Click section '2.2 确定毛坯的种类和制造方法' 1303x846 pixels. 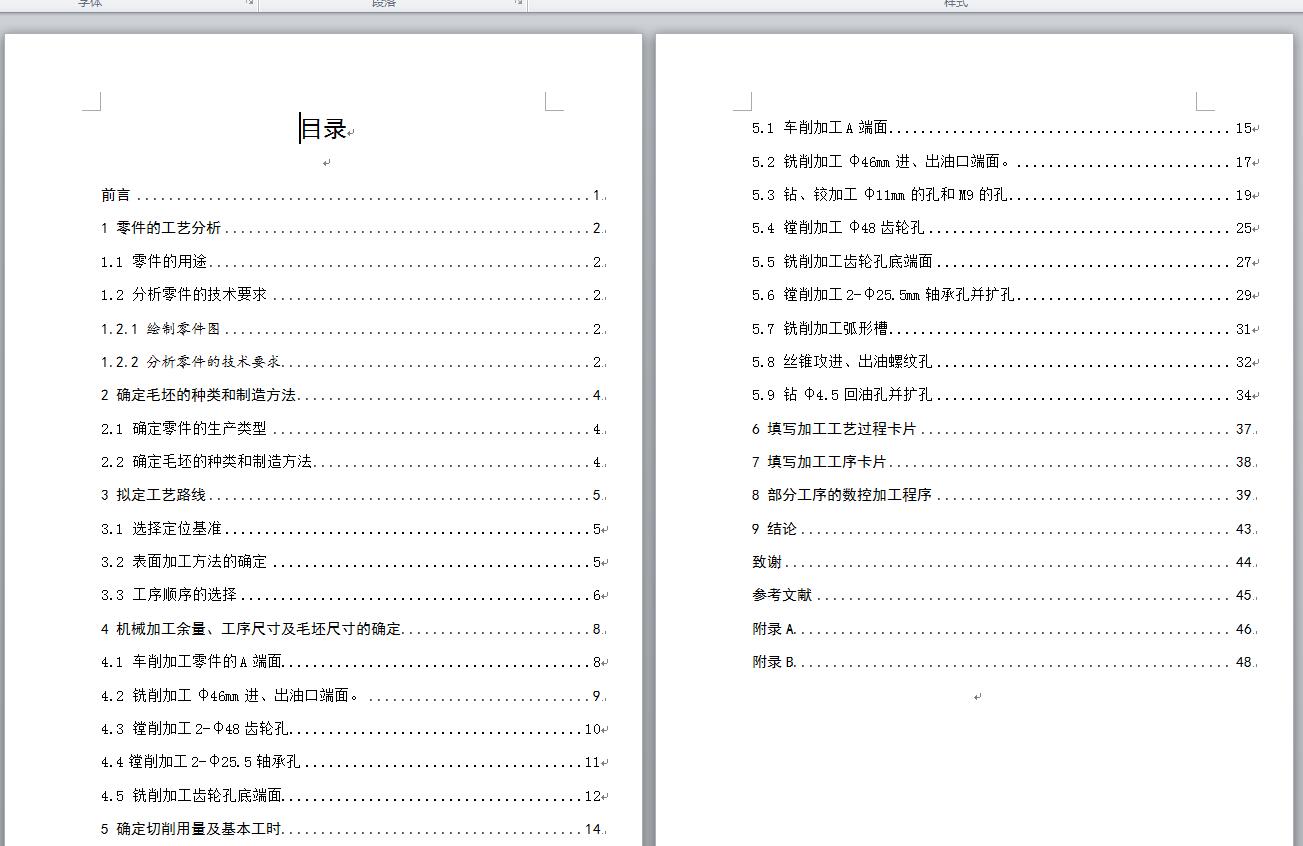(x=353, y=462)
